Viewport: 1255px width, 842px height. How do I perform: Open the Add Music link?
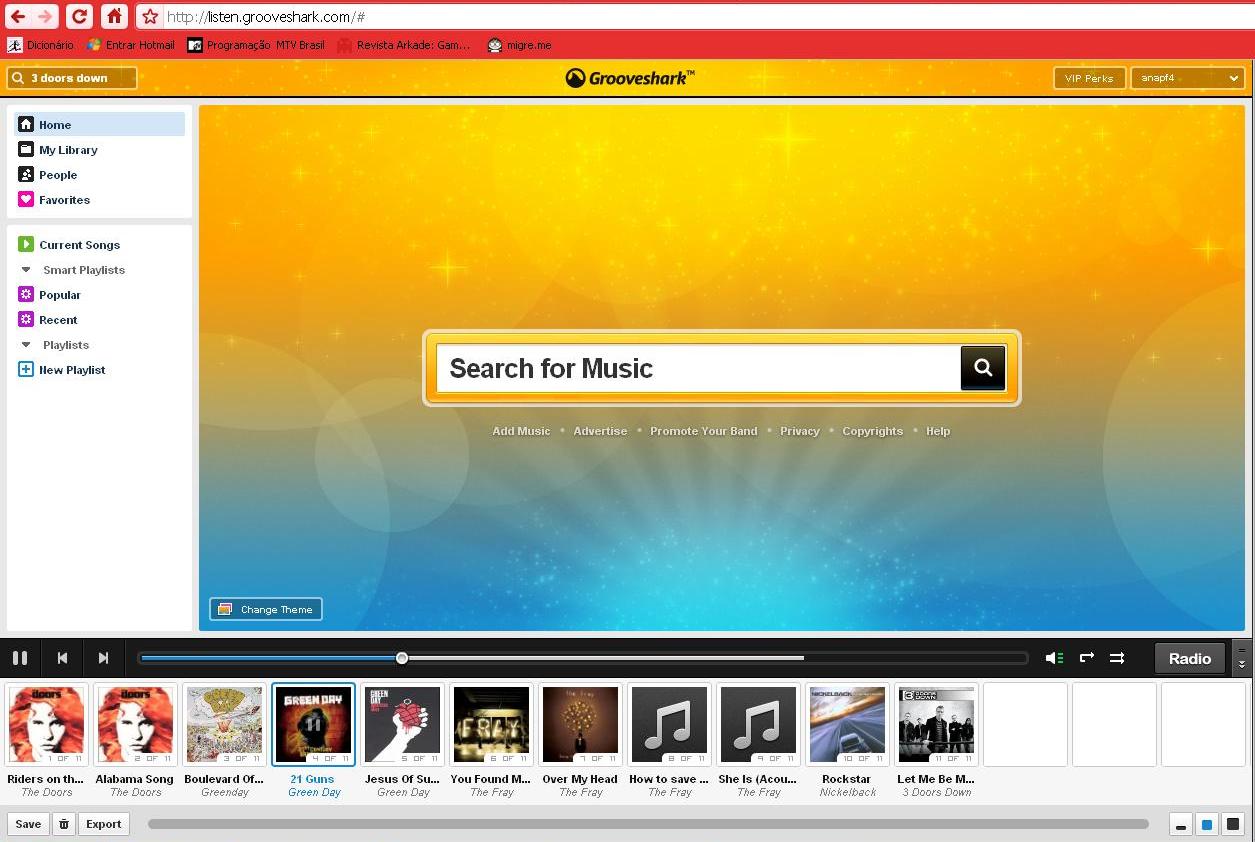[521, 431]
